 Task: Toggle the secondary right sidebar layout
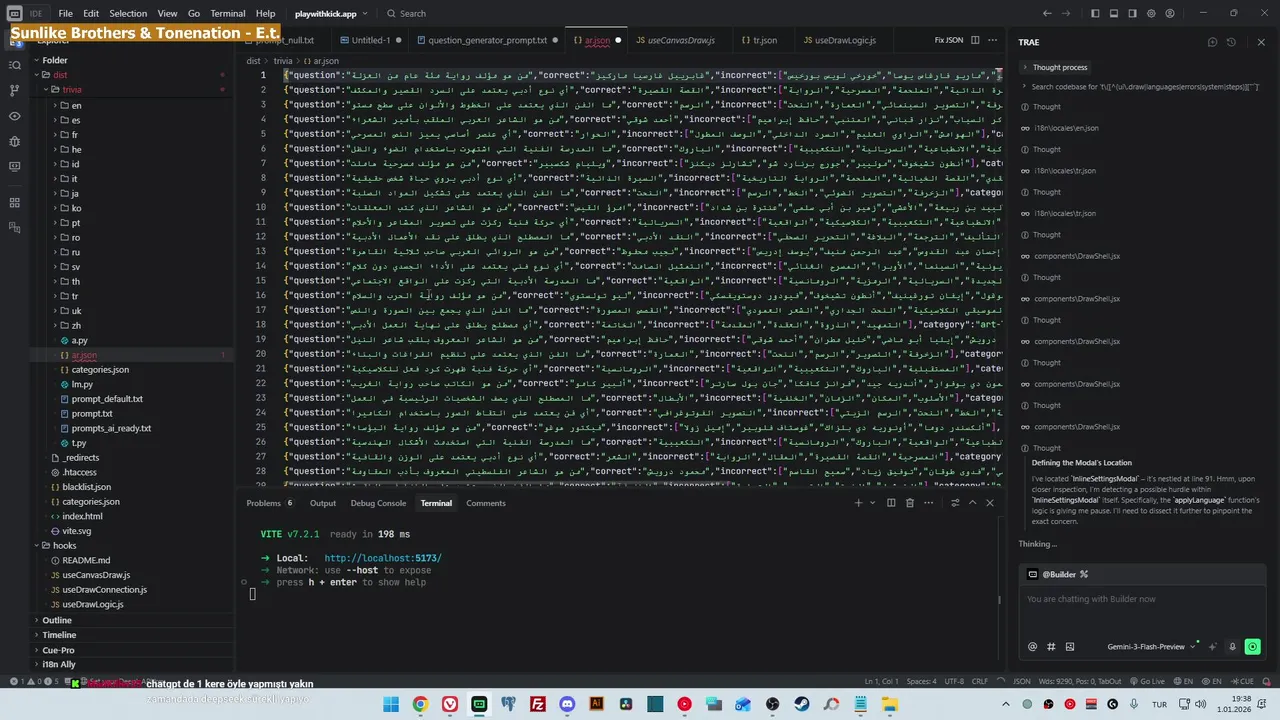coord(1133,13)
